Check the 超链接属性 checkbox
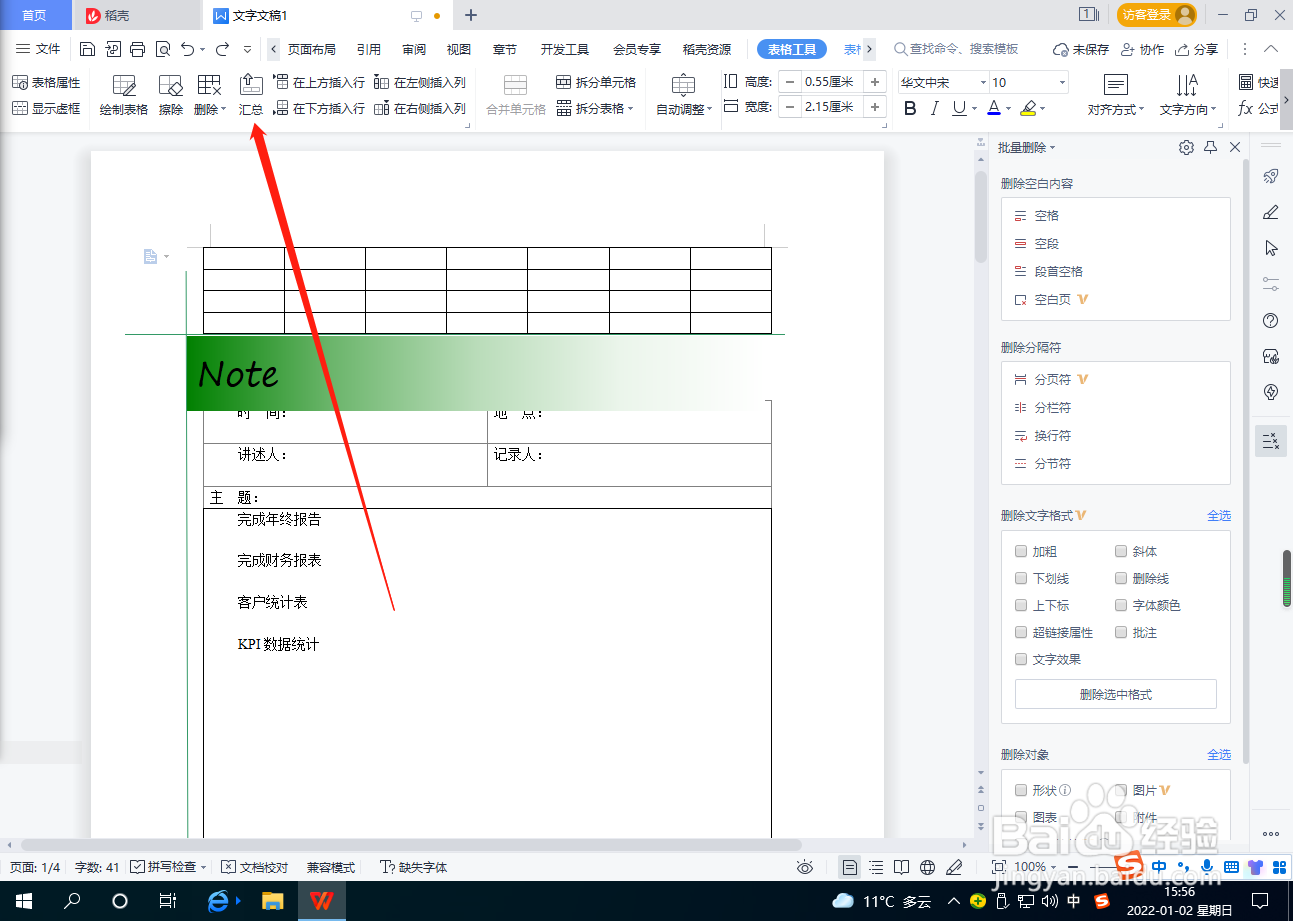This screenshot has height=921, width=1293. coord(1020,632)
